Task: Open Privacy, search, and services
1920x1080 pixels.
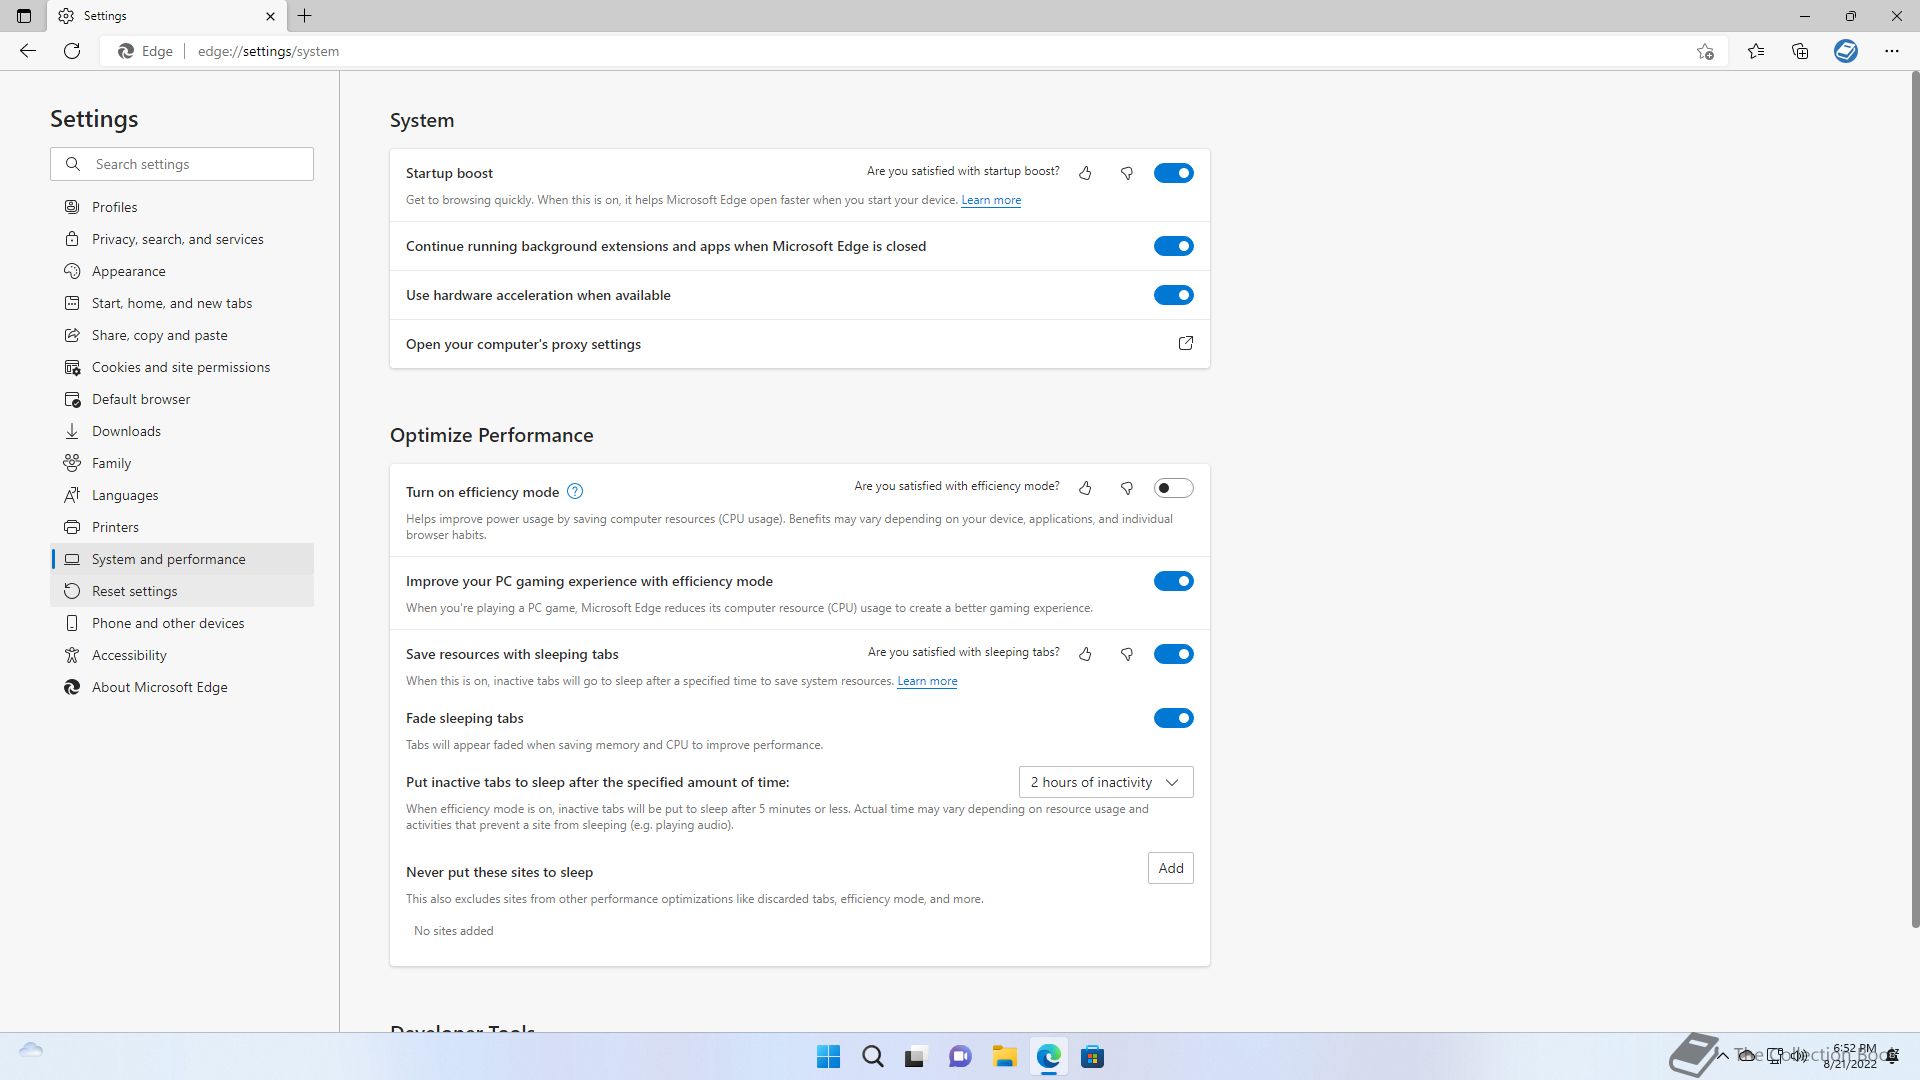Action: [182, 239]
